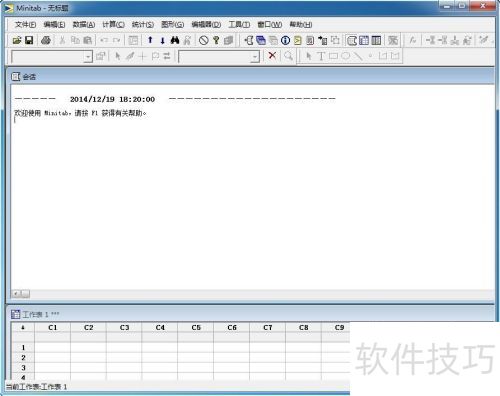The image size is (500, 396).
Task: Click the Print window icon
Action: tap(46, 40)
